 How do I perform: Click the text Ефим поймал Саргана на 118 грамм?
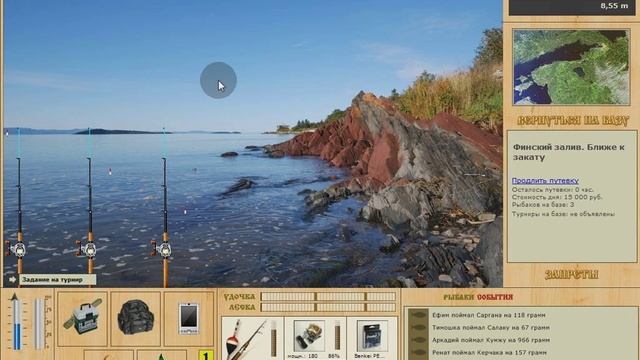[489, 315]
